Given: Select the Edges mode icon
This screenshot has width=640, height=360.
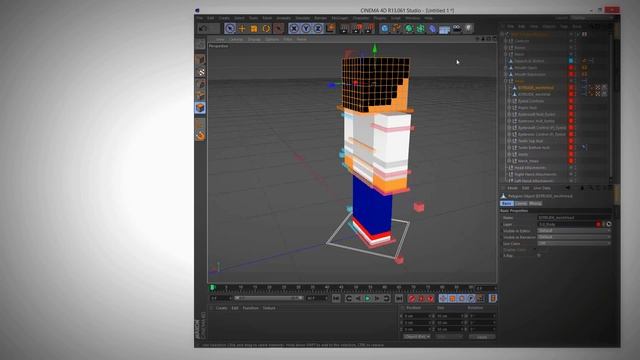Looking at the screenshot, I should [200, 96].
